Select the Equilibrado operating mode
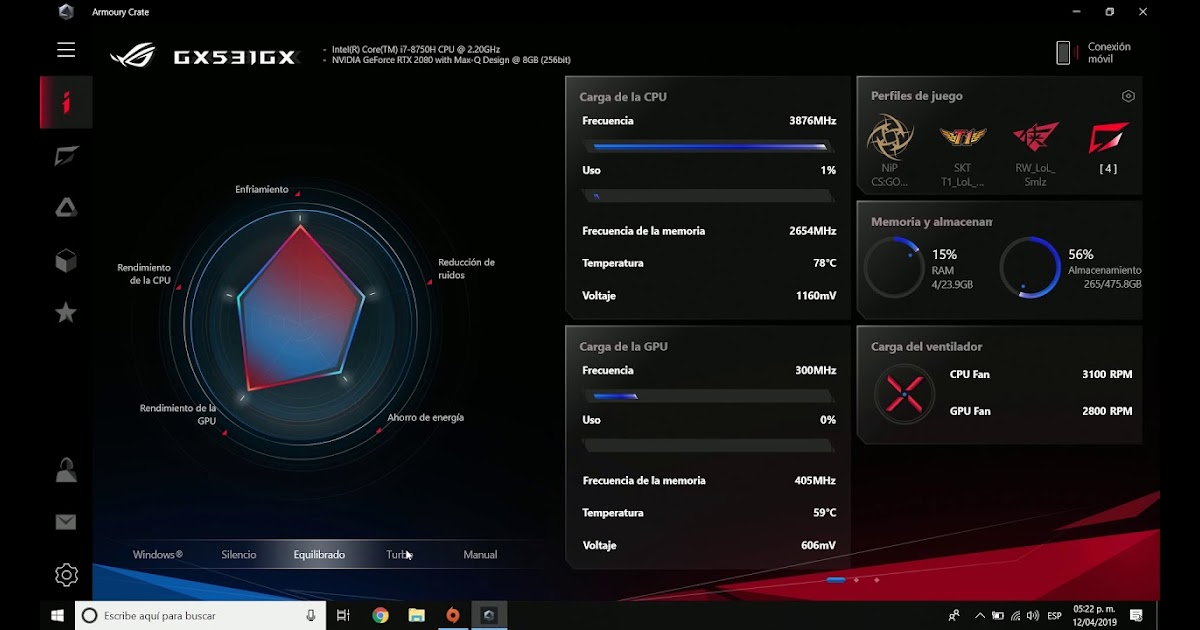 (319, 554)
